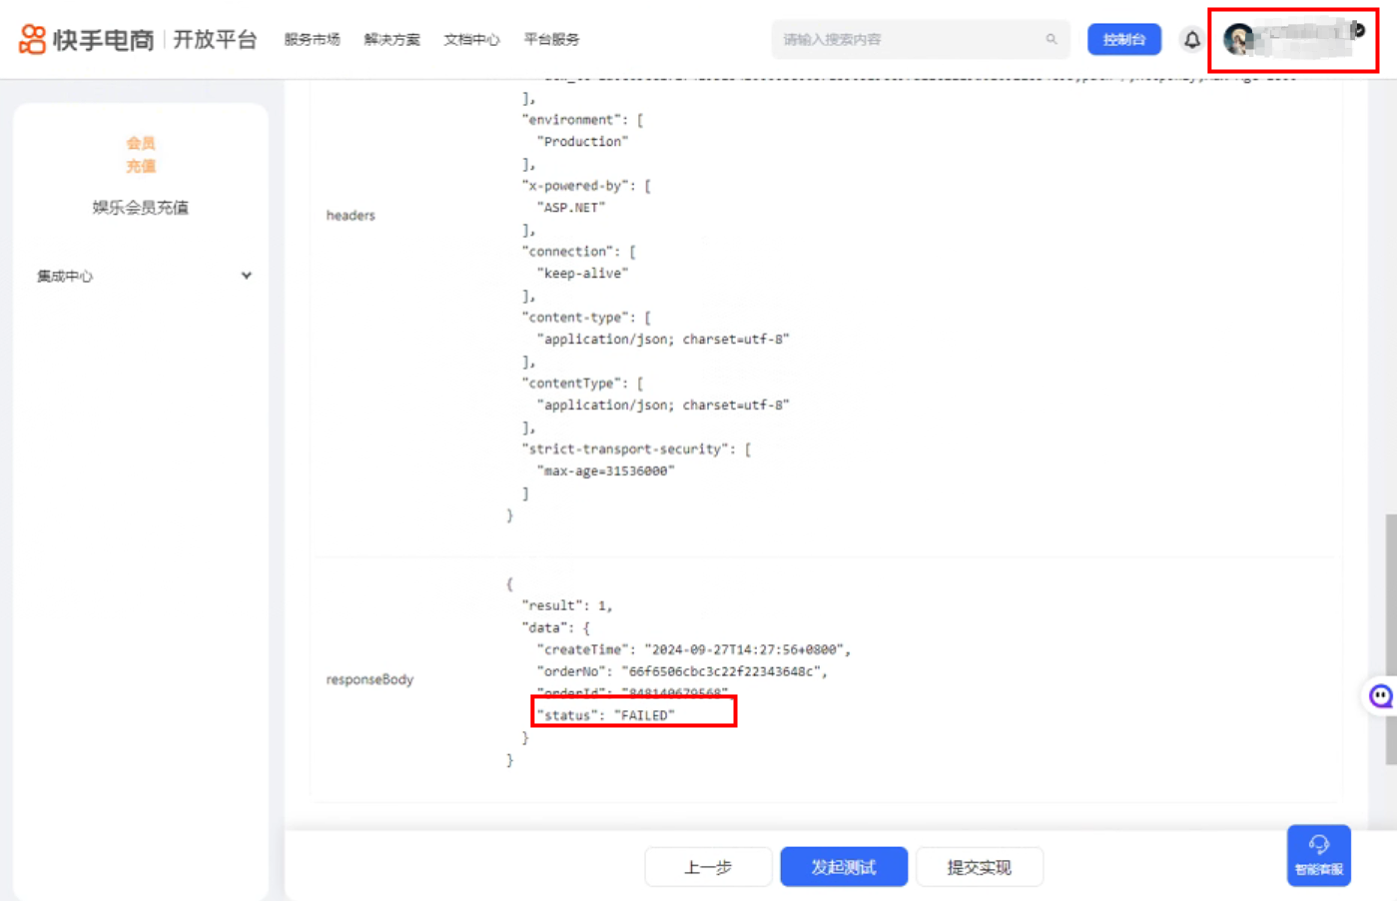Click the search magnifier icon
Image resolution: width=1397 pixels, height=901 pixels.
pyautogui.click(x=1051, y=39)
